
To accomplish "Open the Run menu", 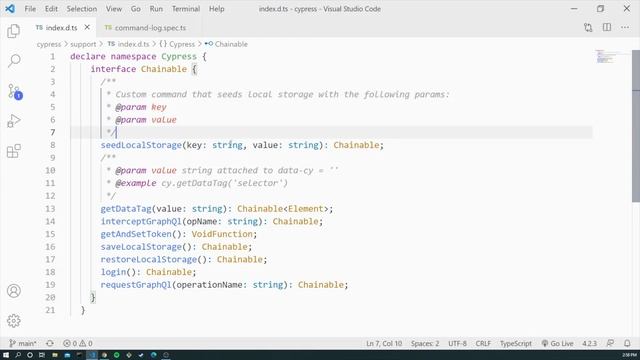I will pos(156,9).
